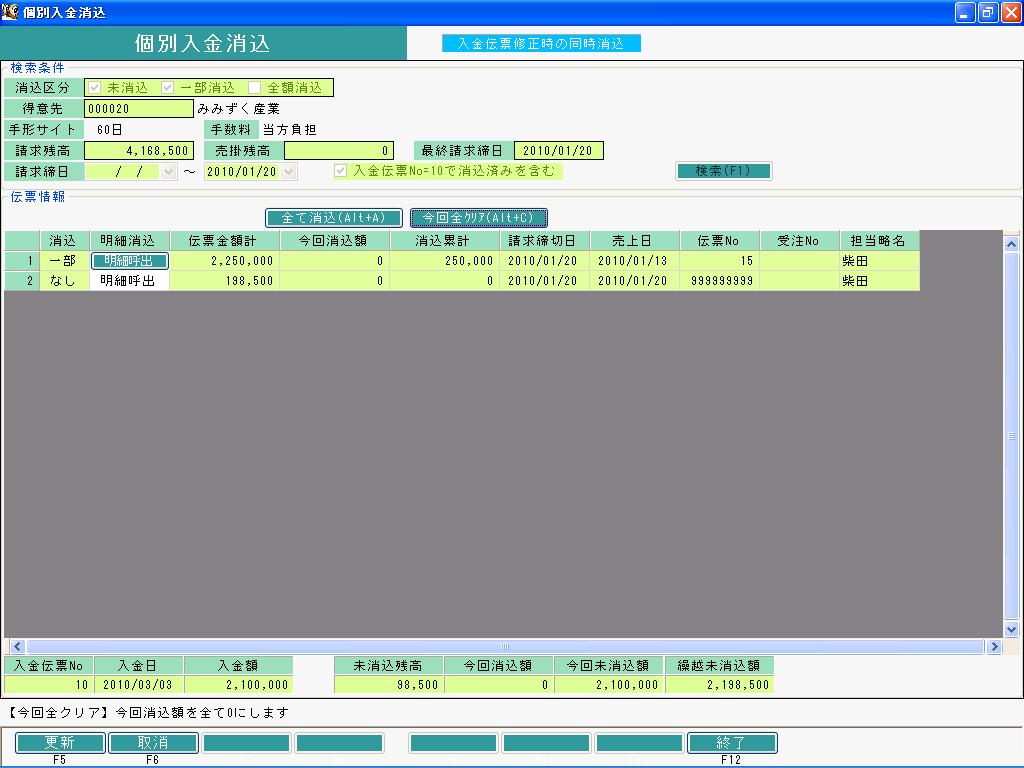Viewport: 1024px width, 768px height.
Task: Toggle 入金伝票No=10で消込済みを含む checkbox
Action: [340, 171]
